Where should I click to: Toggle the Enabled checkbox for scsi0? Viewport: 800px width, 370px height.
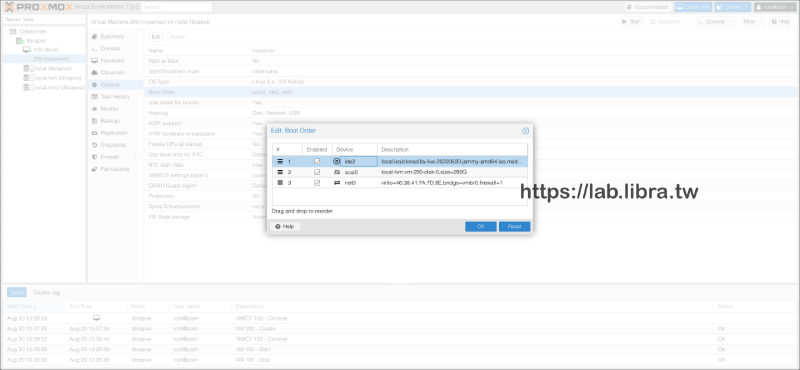pyautogui.click(x=317, y=172)
